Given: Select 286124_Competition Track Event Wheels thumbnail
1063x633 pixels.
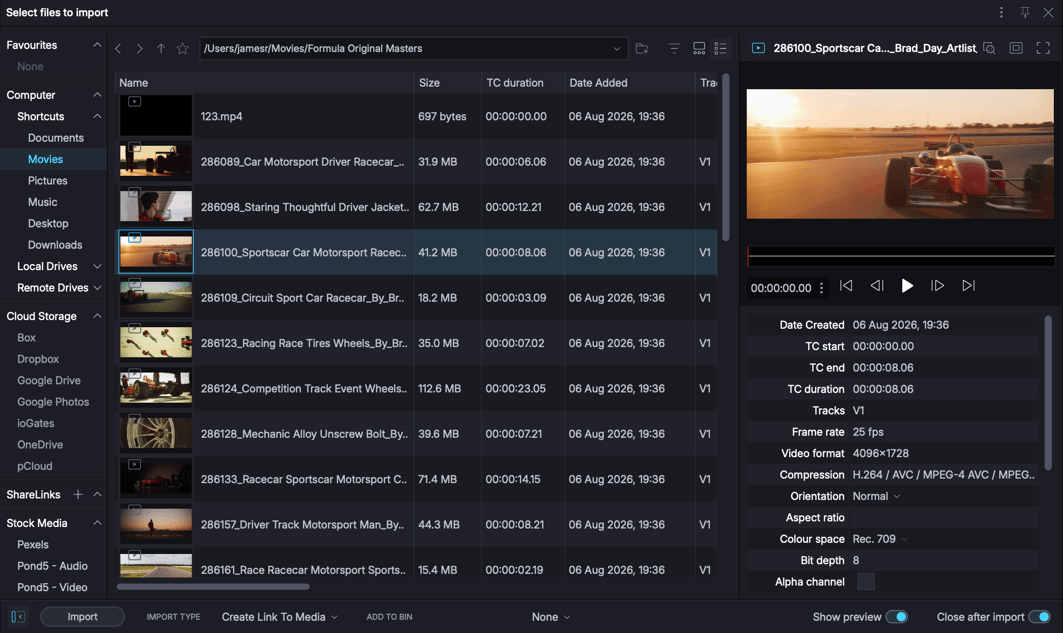Looking at the screenshot, I should coord(156,388).
